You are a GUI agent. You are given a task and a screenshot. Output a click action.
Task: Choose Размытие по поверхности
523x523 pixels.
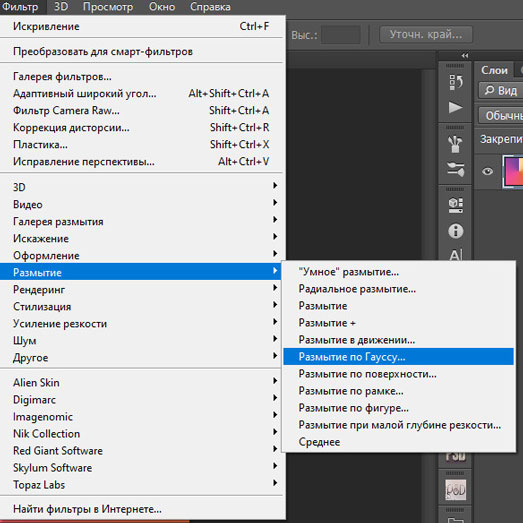398,374
